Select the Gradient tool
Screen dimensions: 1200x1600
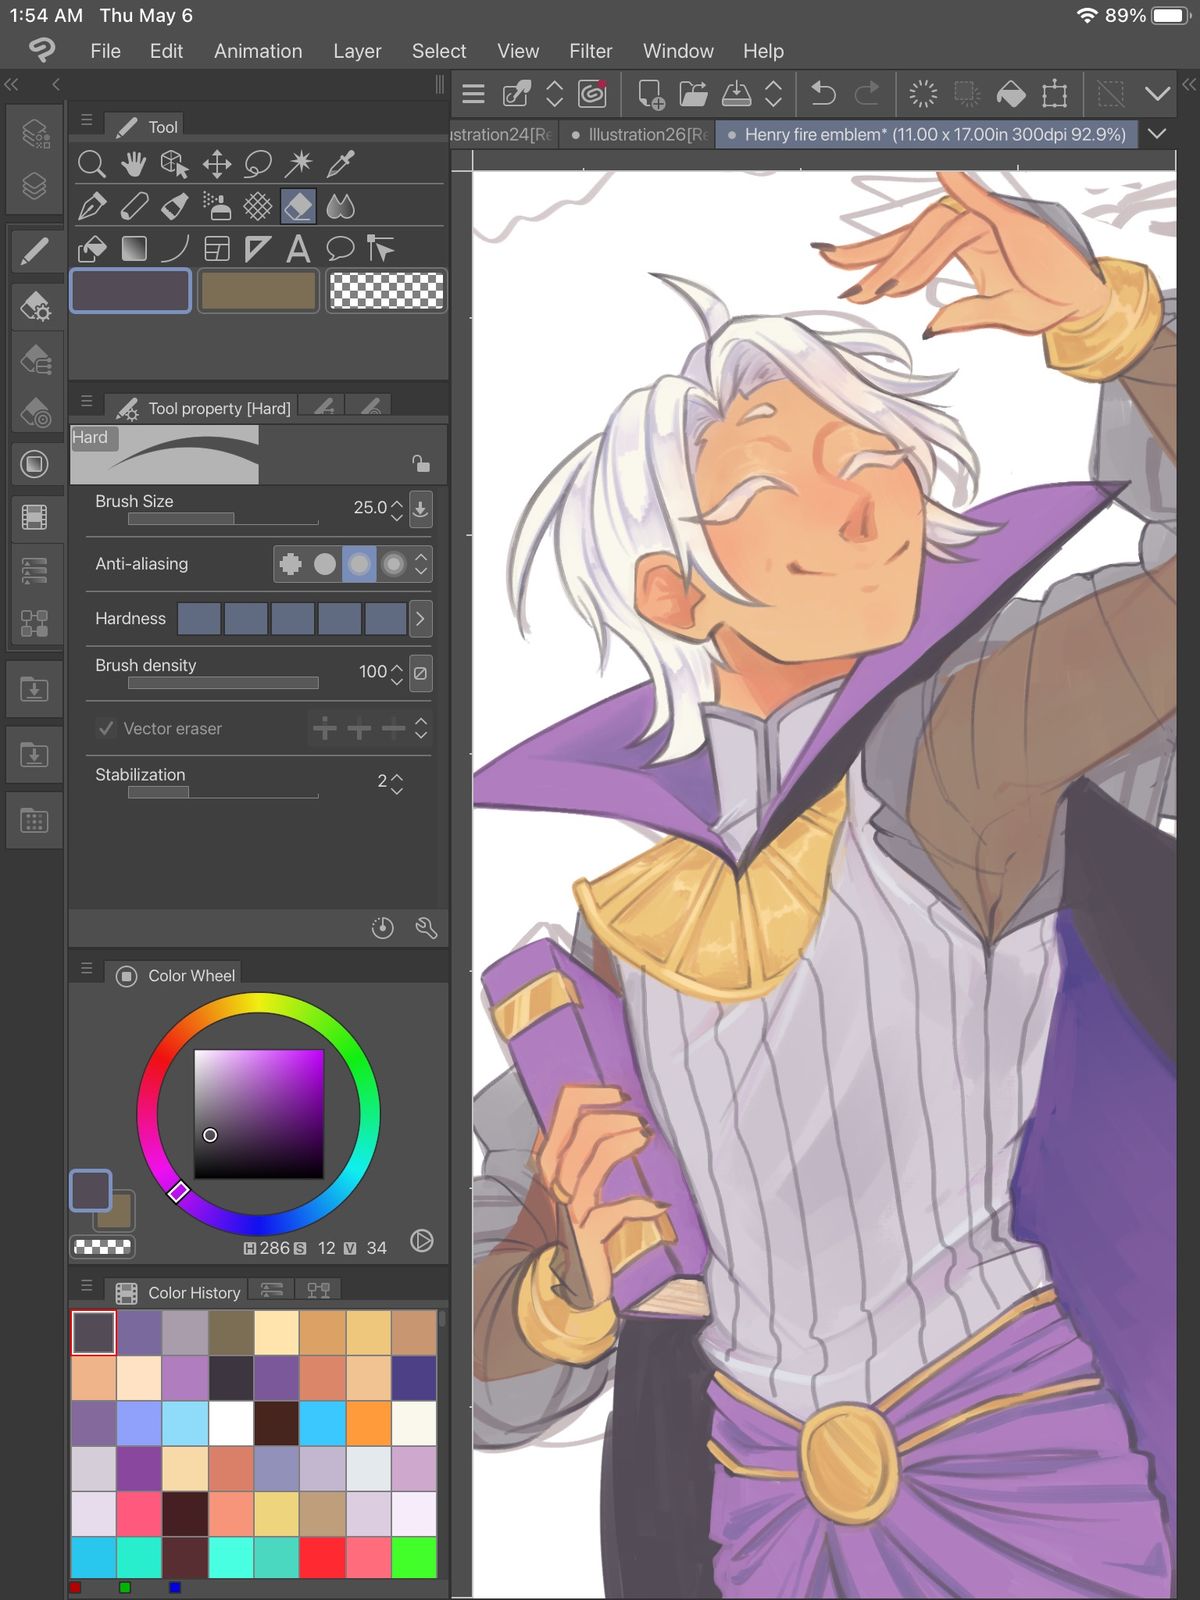[133, 248]
